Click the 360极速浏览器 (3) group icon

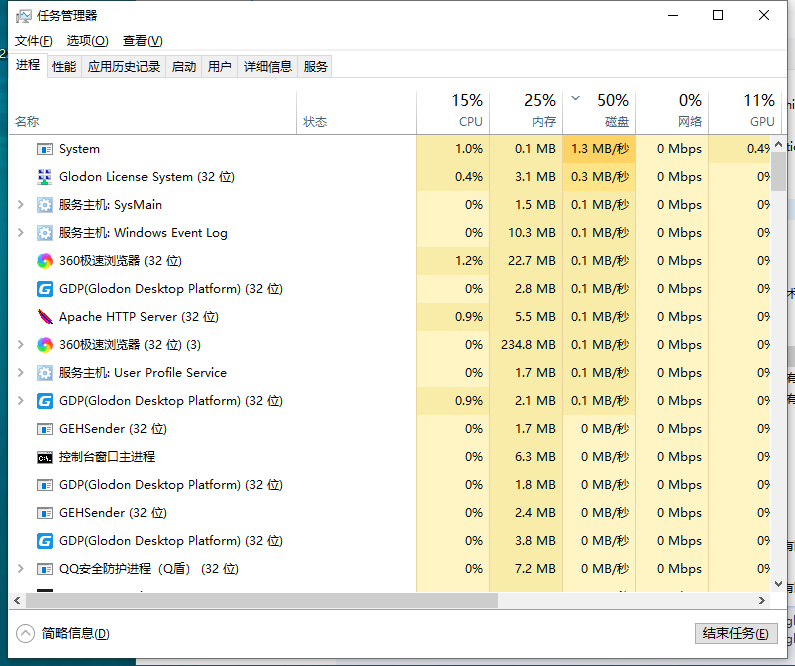(x=45, y=345)
